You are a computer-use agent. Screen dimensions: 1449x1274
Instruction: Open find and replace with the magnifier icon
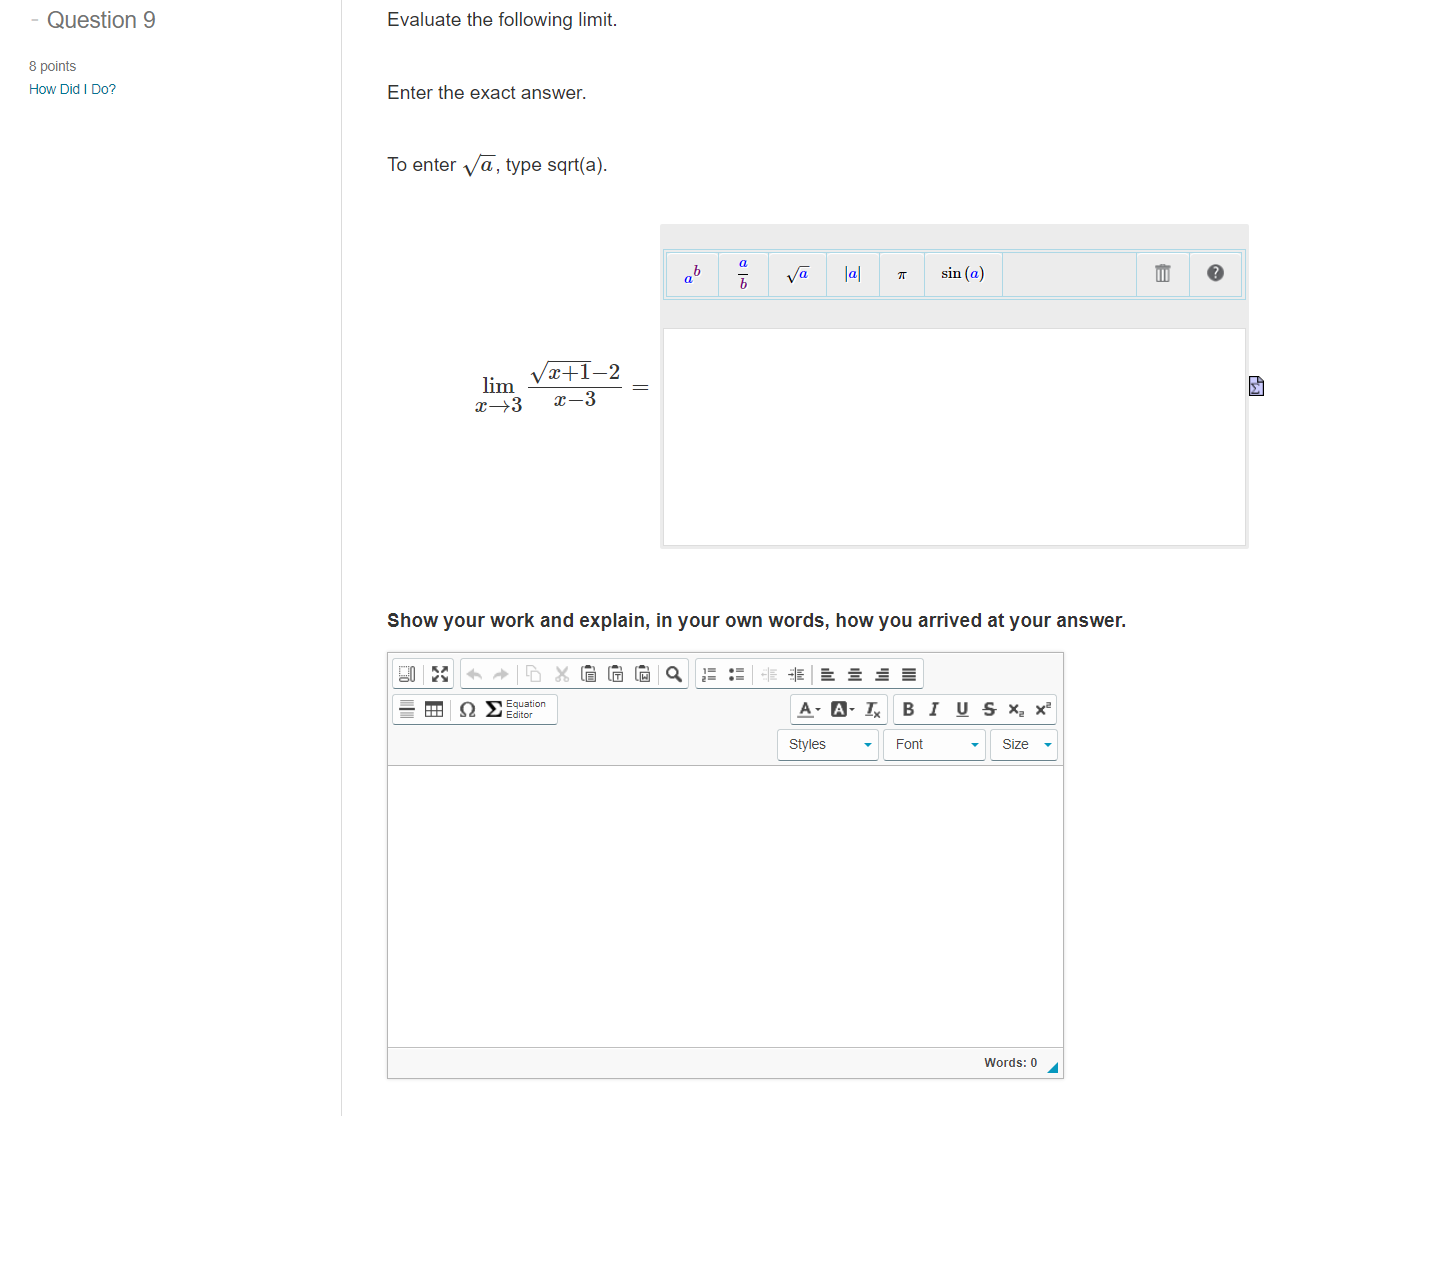tap(673, 673)
